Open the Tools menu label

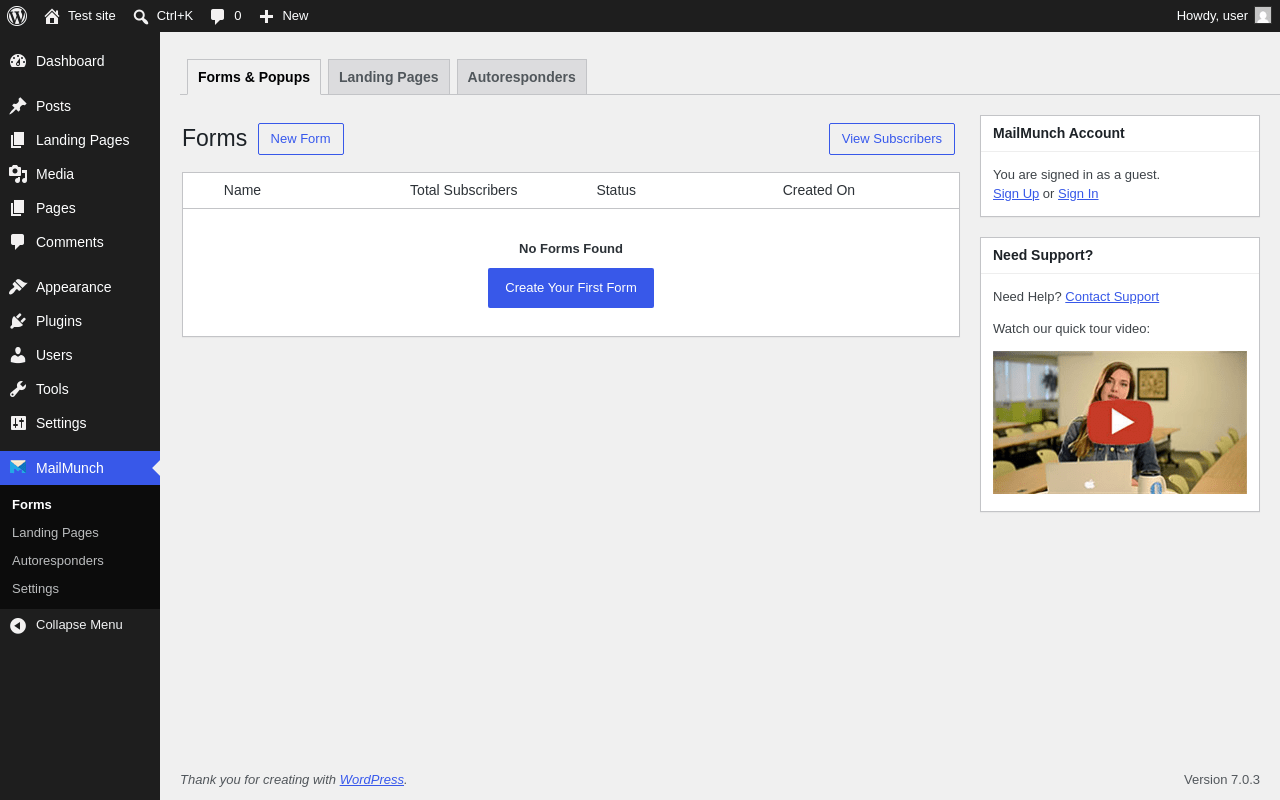tap(52, 389)
